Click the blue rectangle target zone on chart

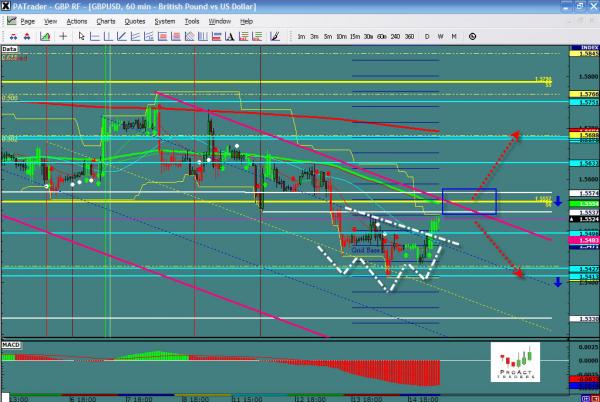[x=469, y=201]
